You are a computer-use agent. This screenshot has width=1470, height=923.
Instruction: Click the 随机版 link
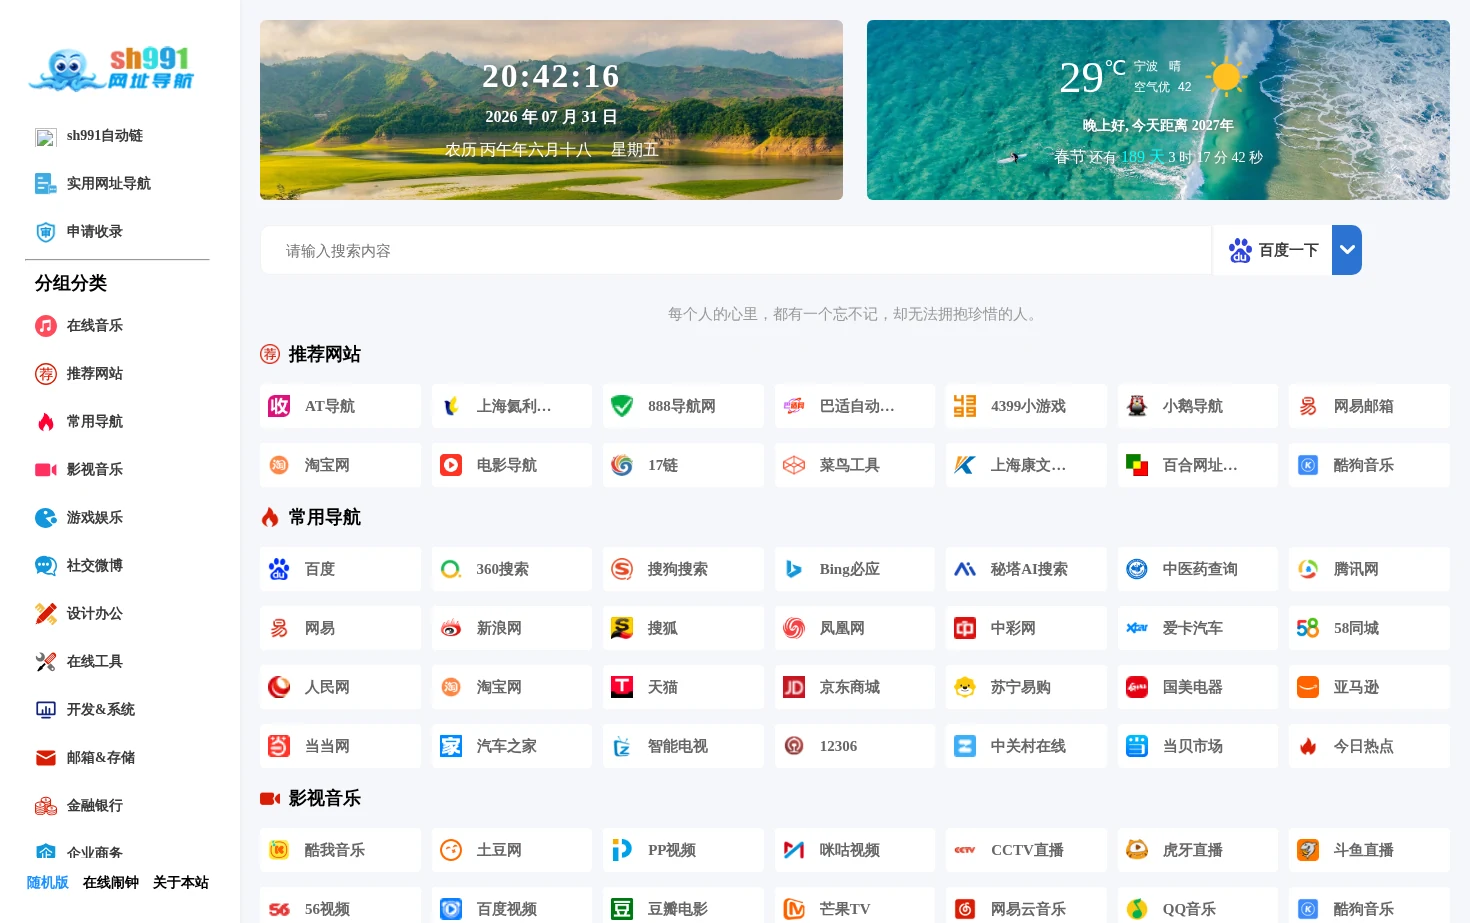pyautogui.click(x=48, y=883)
